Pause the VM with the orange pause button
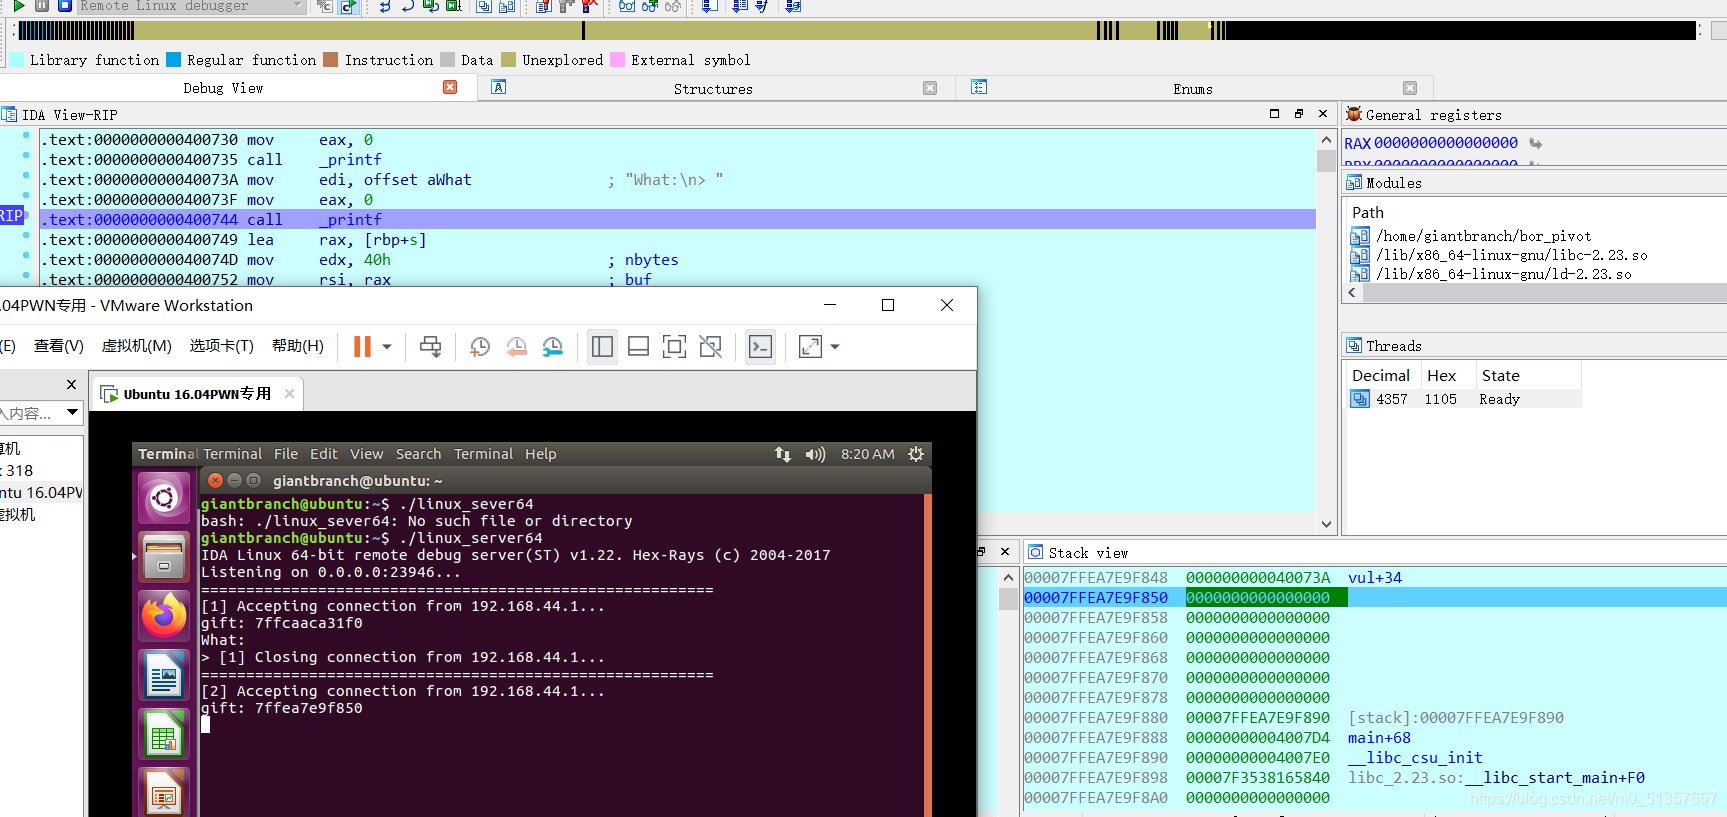This screenshot has width=1727, height=817. [362, 346]
